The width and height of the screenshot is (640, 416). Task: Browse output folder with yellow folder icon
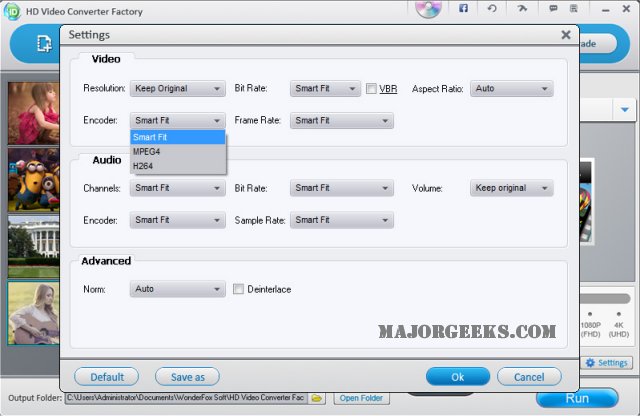(x=317, y=398)
